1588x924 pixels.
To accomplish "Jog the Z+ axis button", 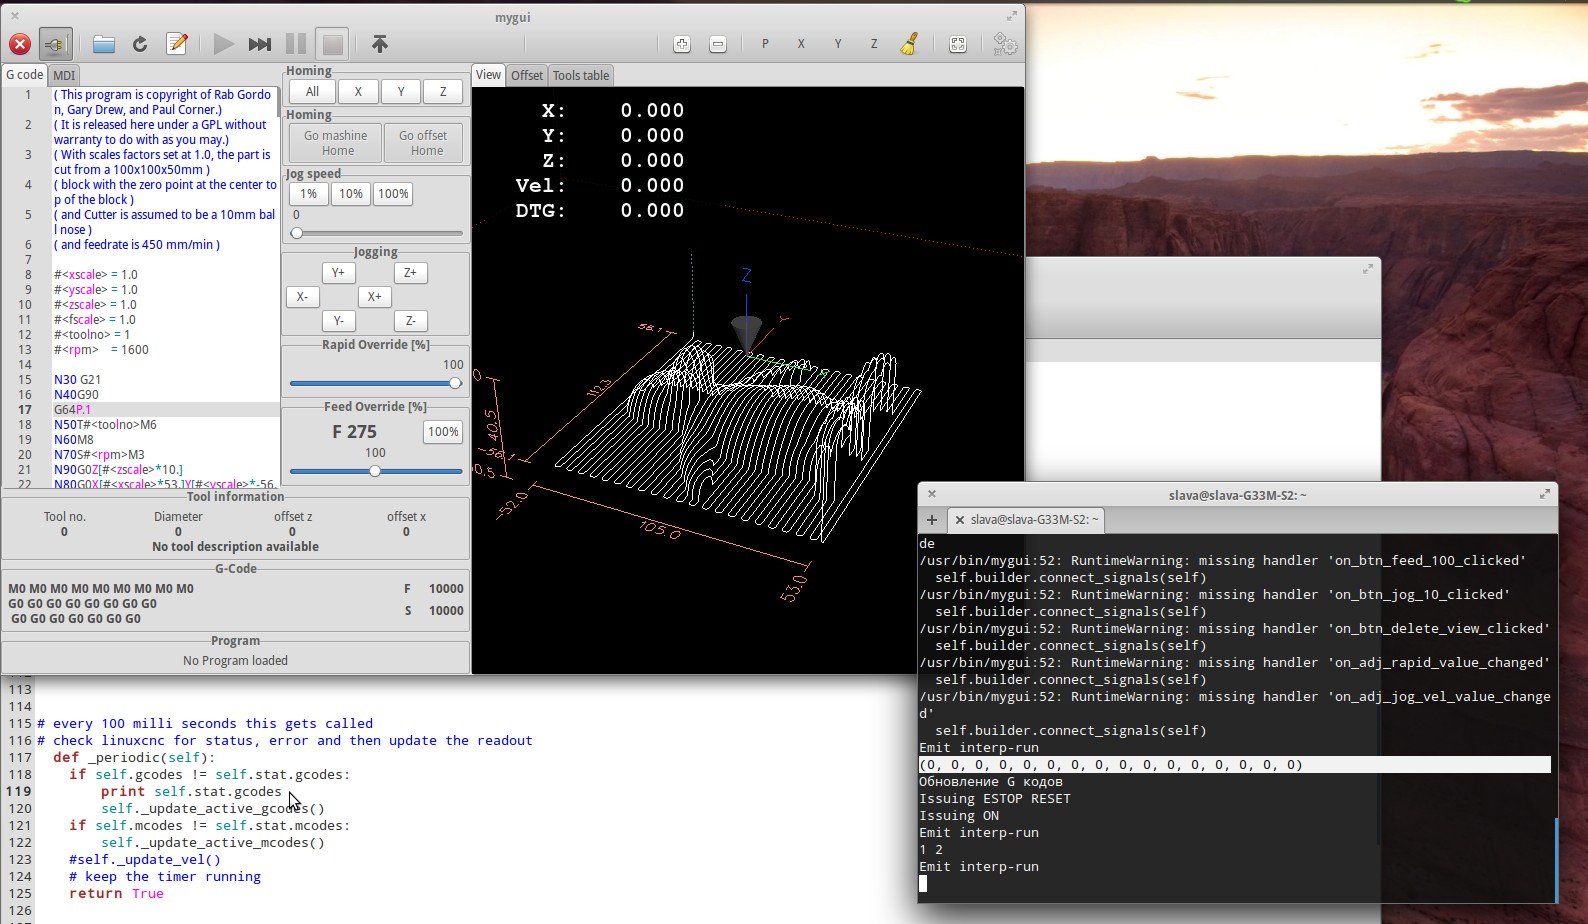I will 410,273.
